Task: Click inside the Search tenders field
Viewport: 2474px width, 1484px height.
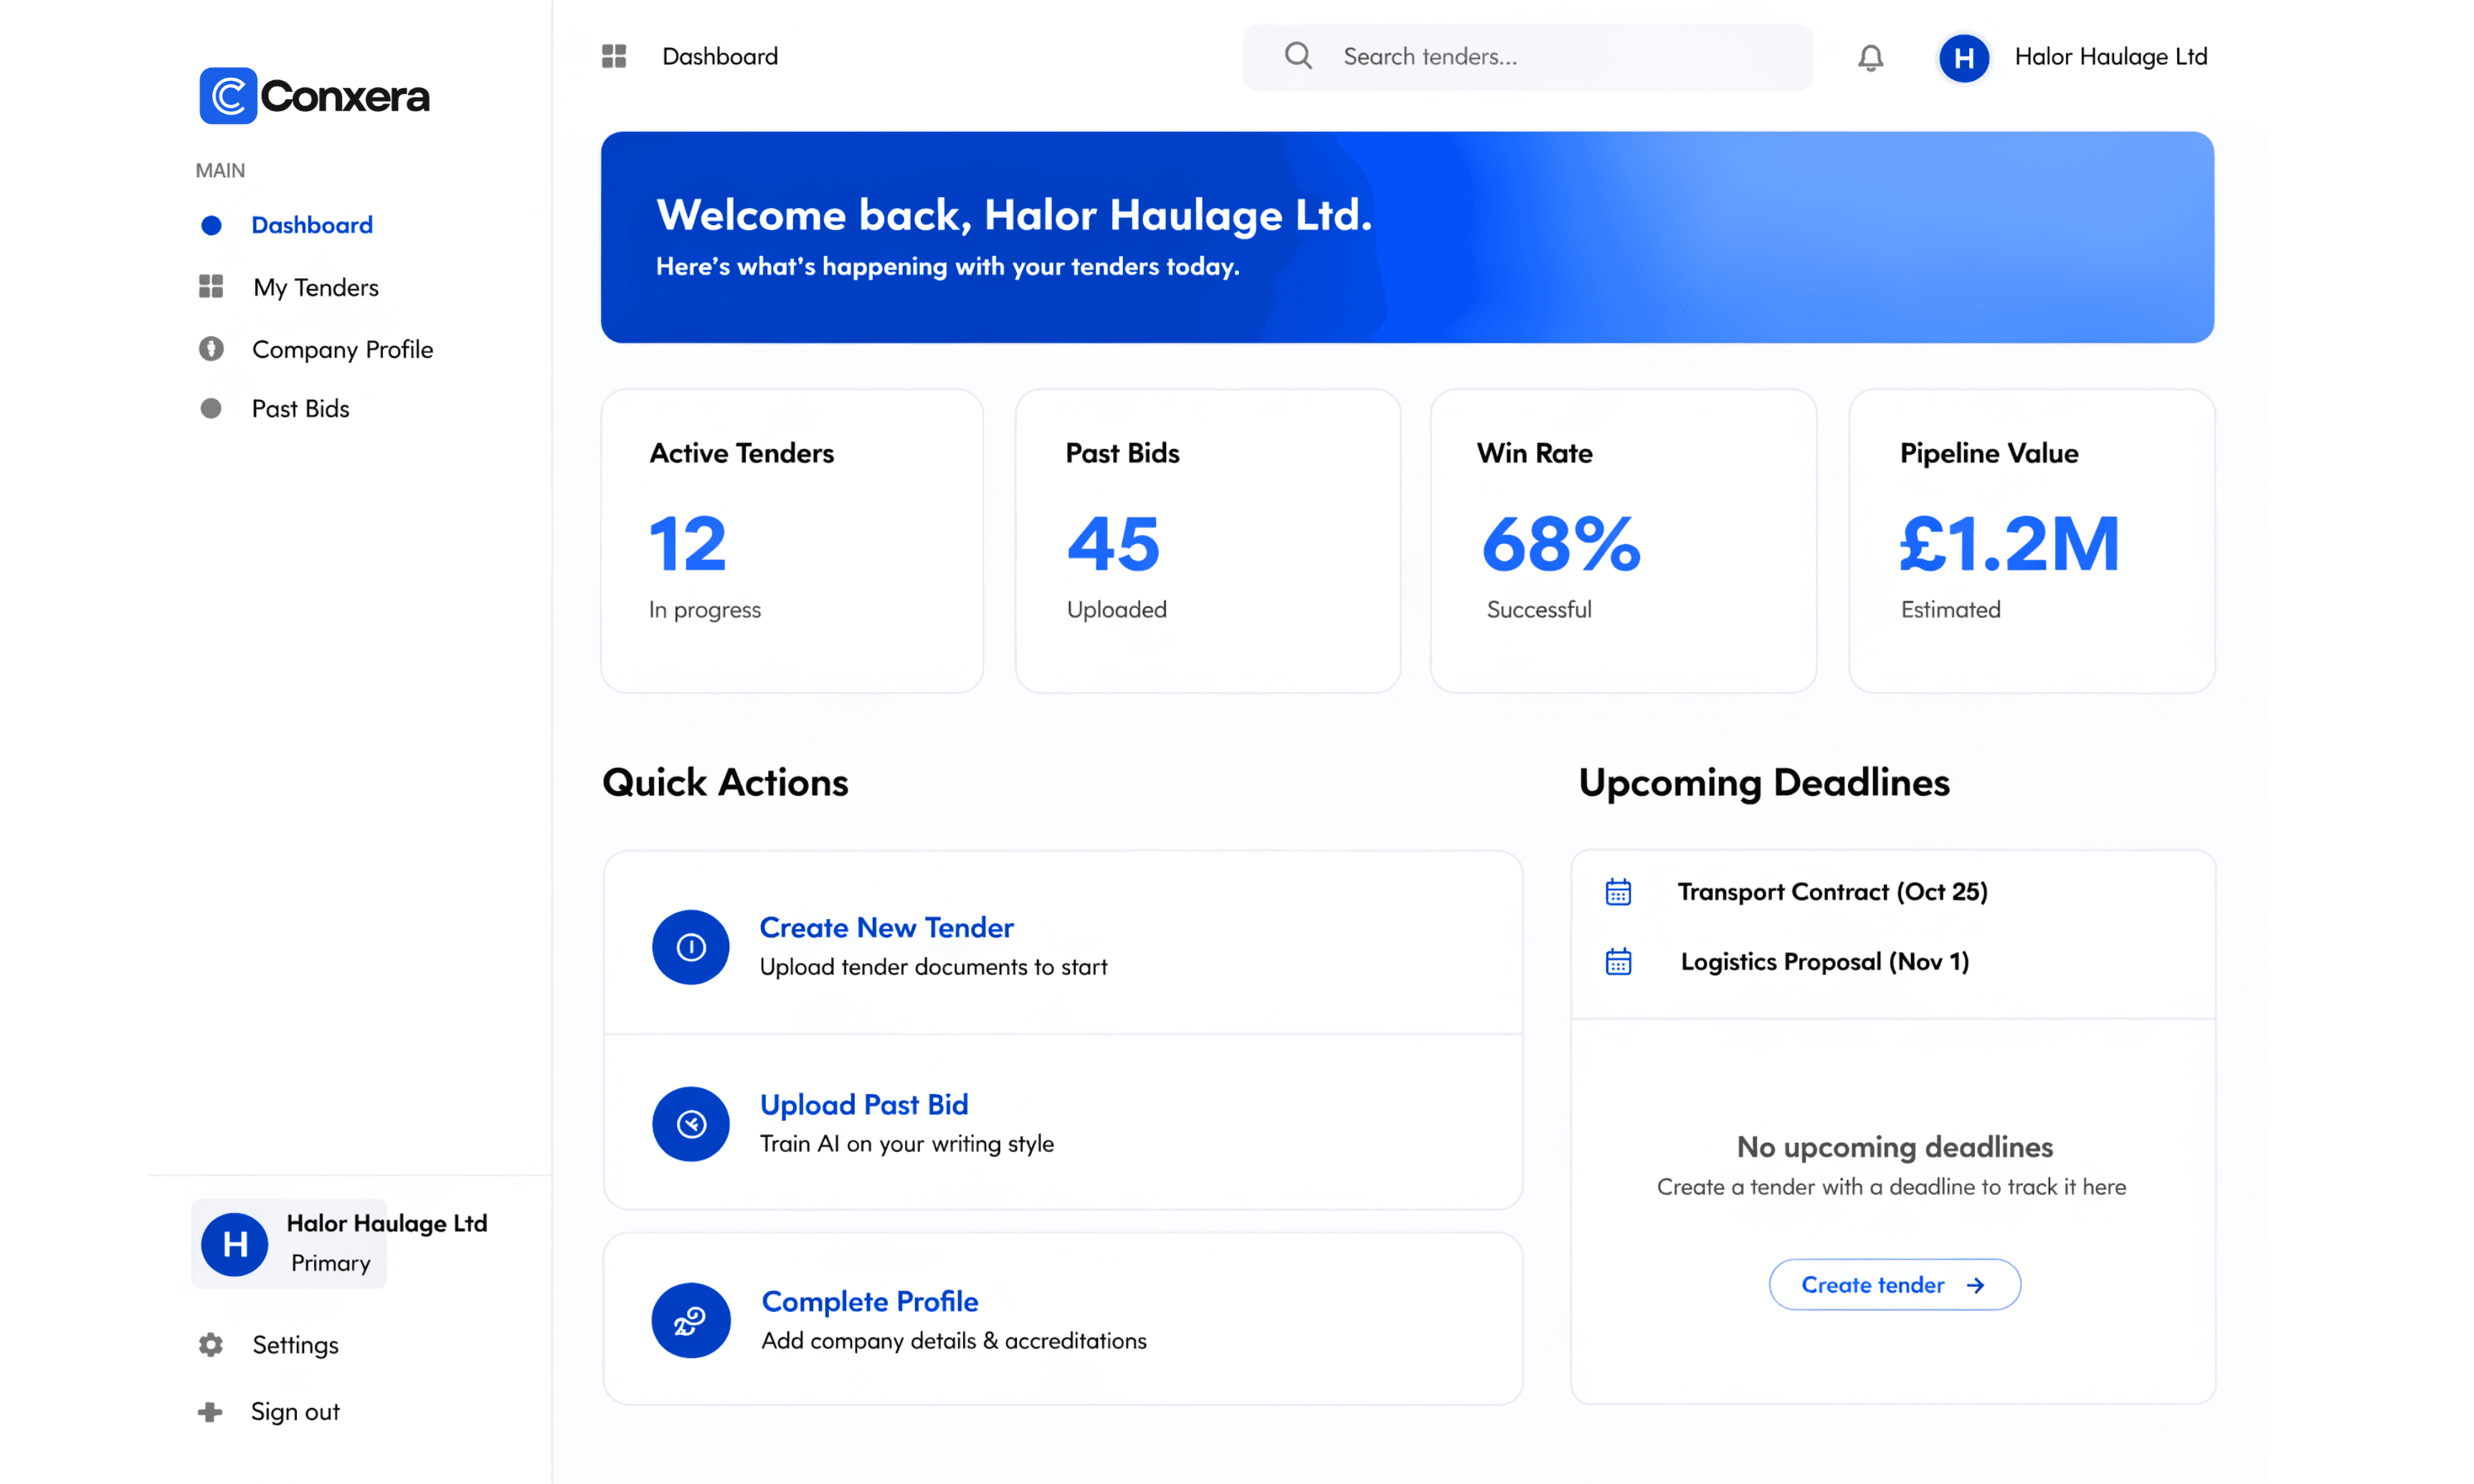Action: click(x=1500, y=56)
